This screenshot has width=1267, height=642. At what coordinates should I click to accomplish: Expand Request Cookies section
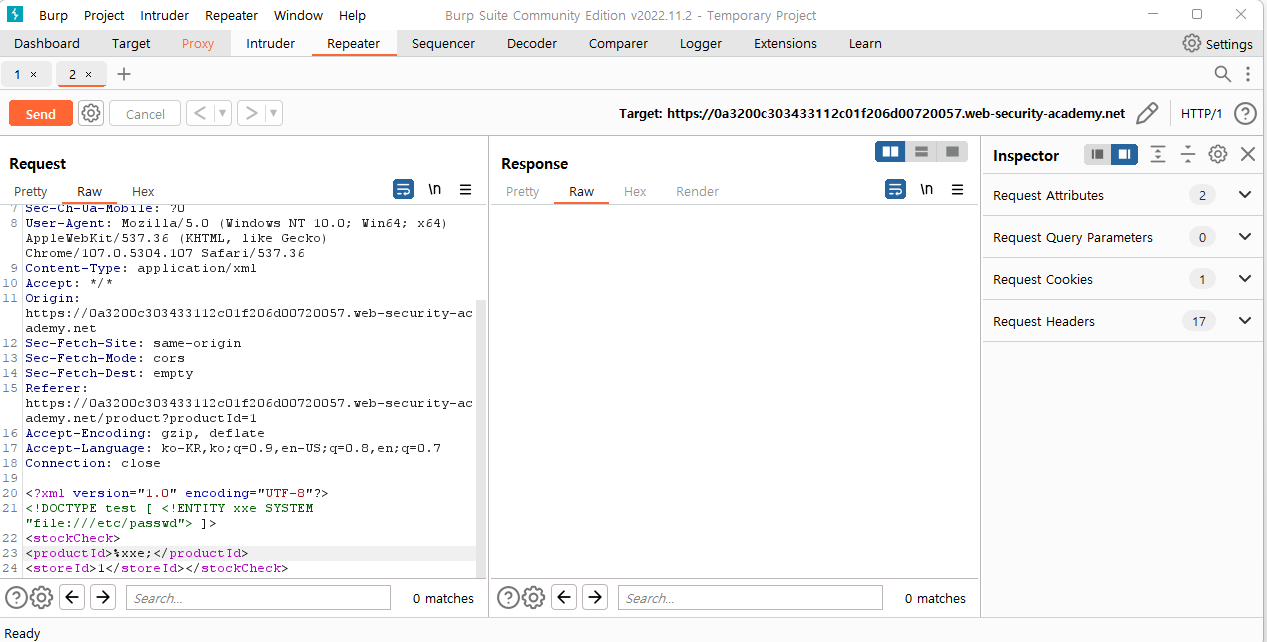[x=1245, y=279]
